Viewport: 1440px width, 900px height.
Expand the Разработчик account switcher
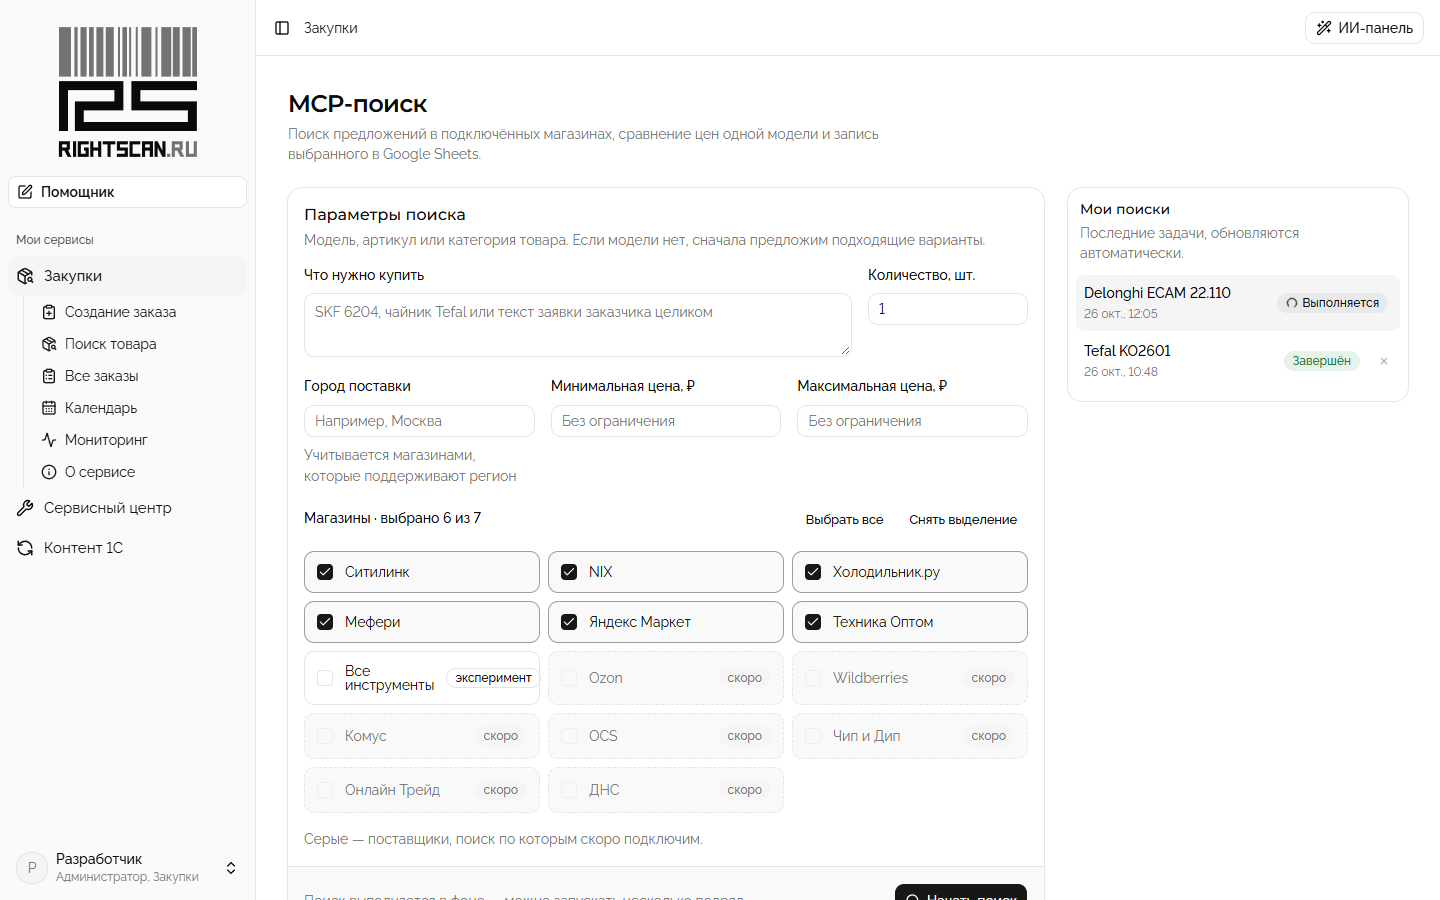click(231, 868)
